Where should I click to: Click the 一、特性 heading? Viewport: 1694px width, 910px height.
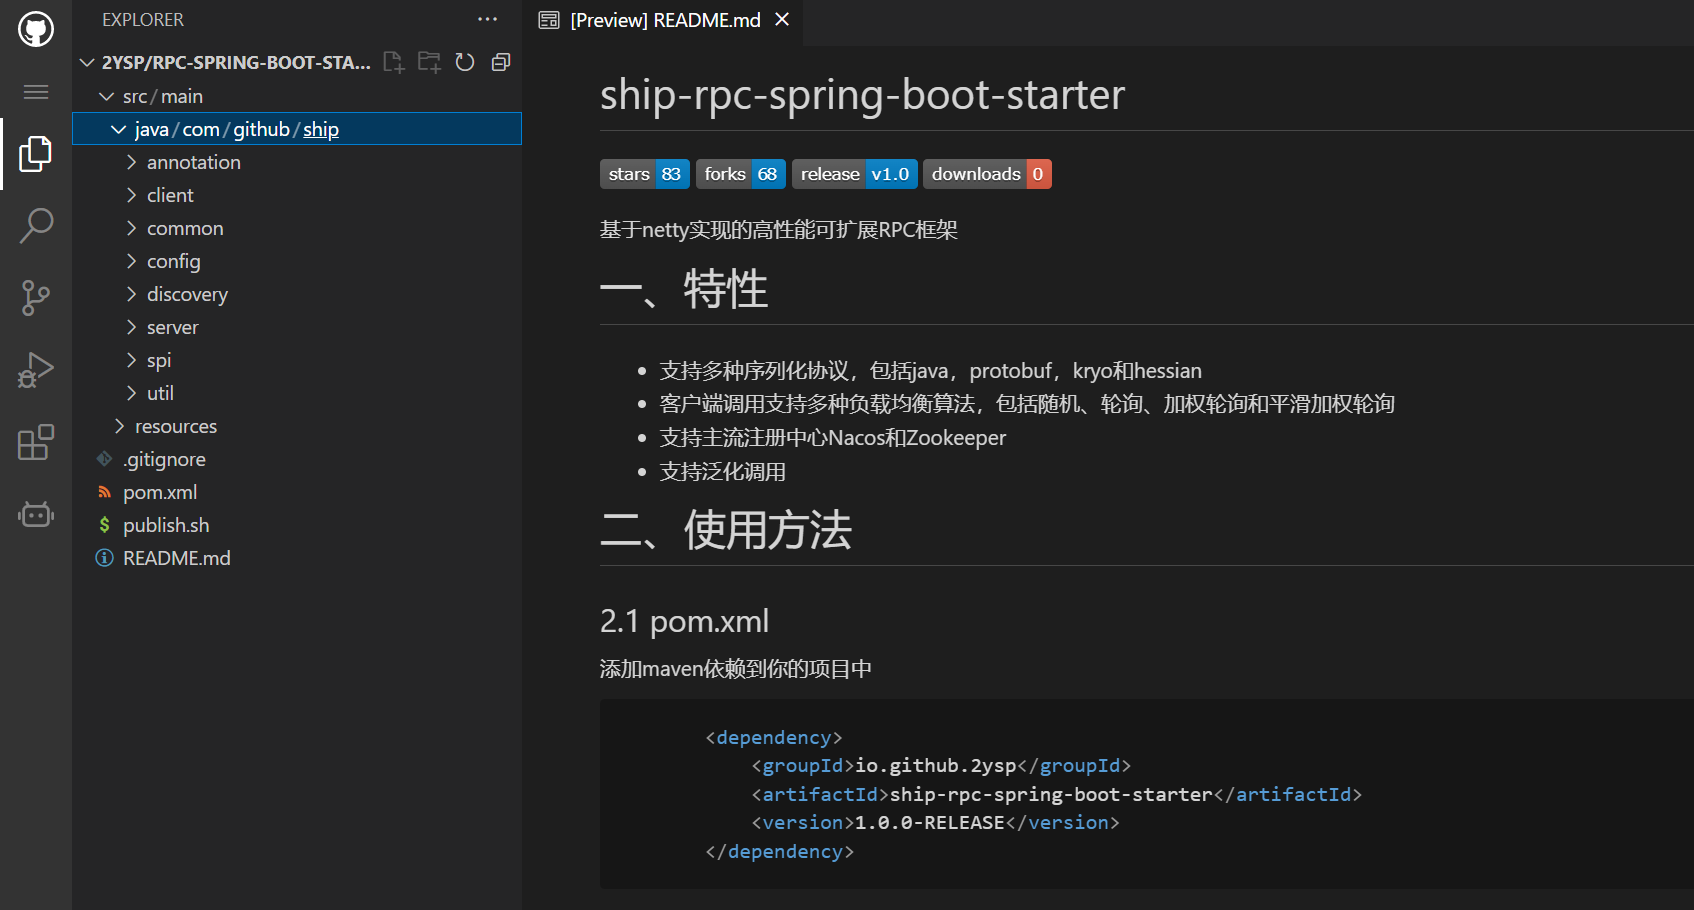(x=684, y=290)
